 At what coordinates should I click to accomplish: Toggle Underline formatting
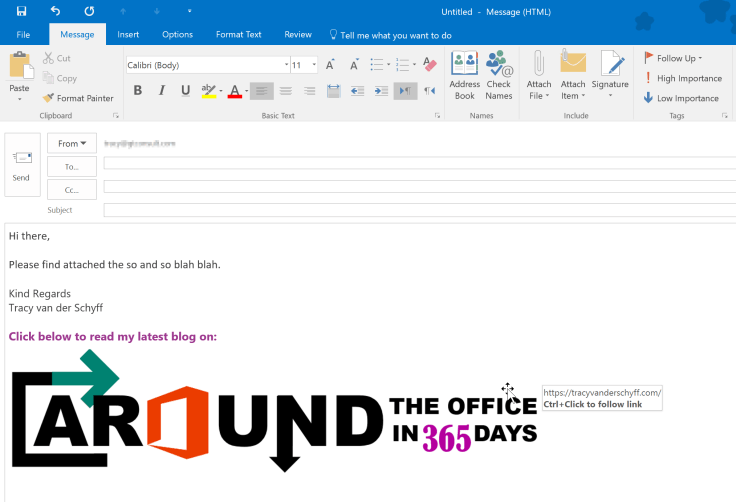tap(185, 91)
